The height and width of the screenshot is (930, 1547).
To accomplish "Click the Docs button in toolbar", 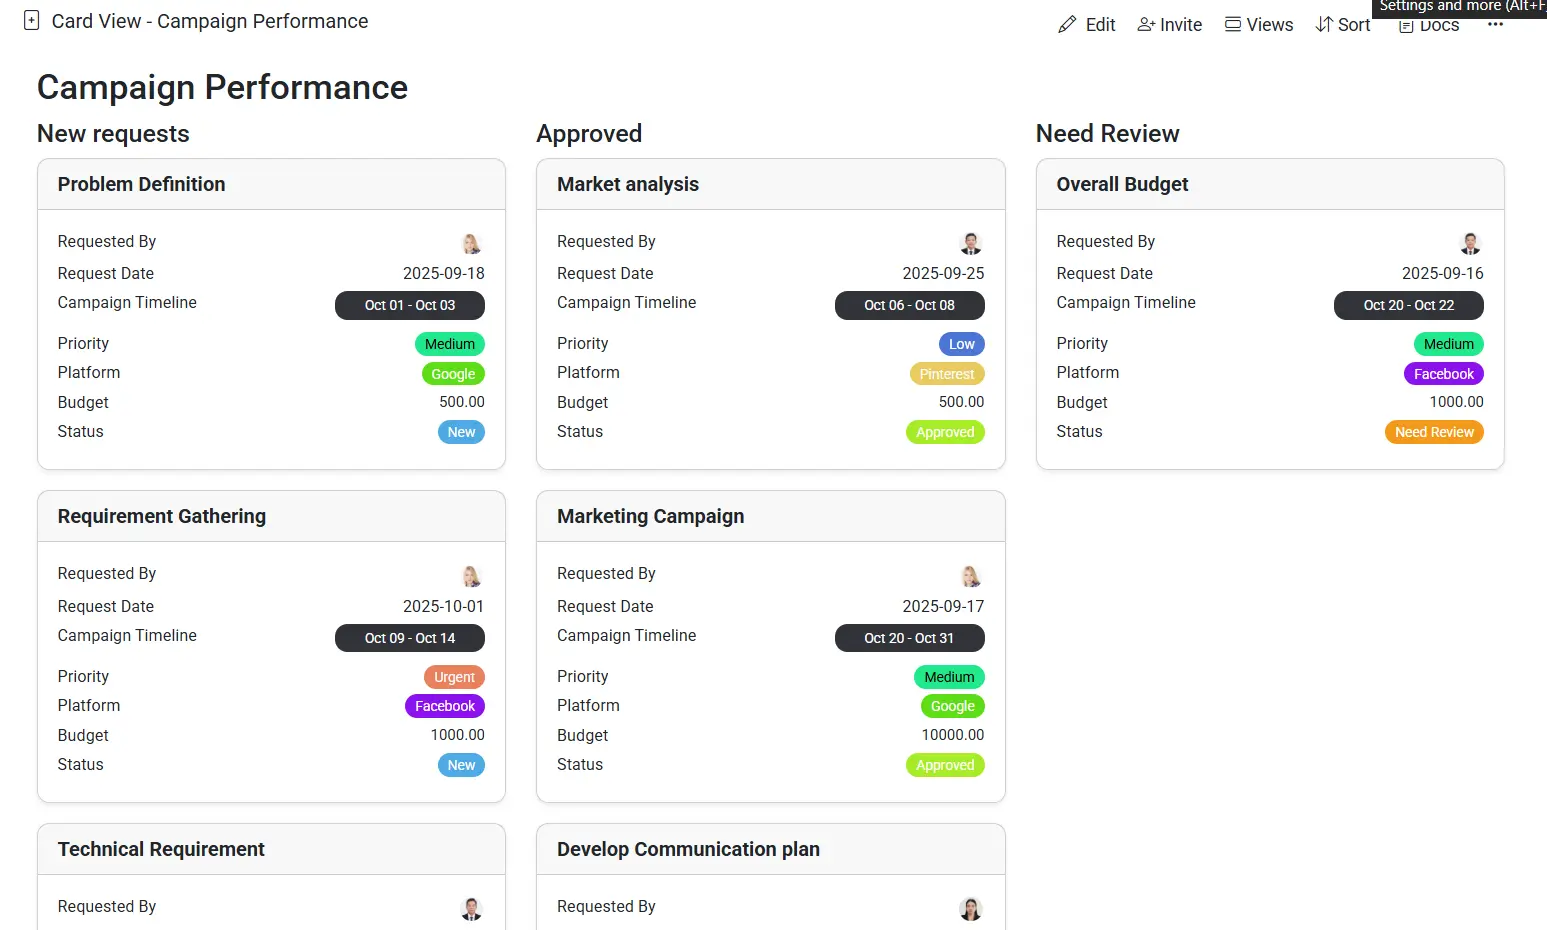I will point(1430,27).
